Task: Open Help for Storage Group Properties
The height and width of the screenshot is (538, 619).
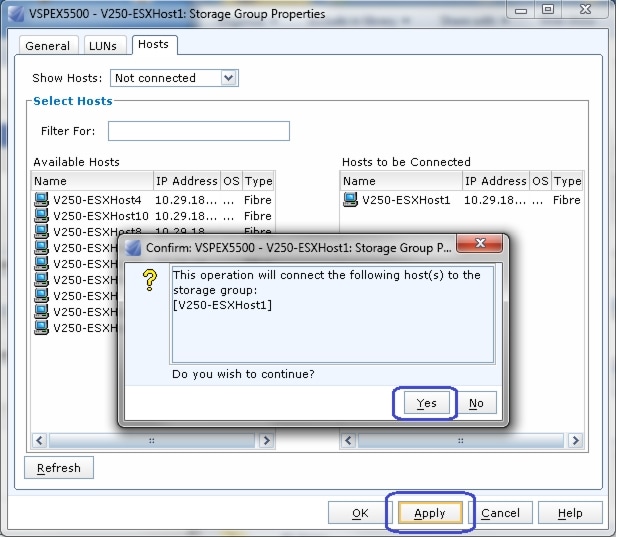Action: (572, 515)
